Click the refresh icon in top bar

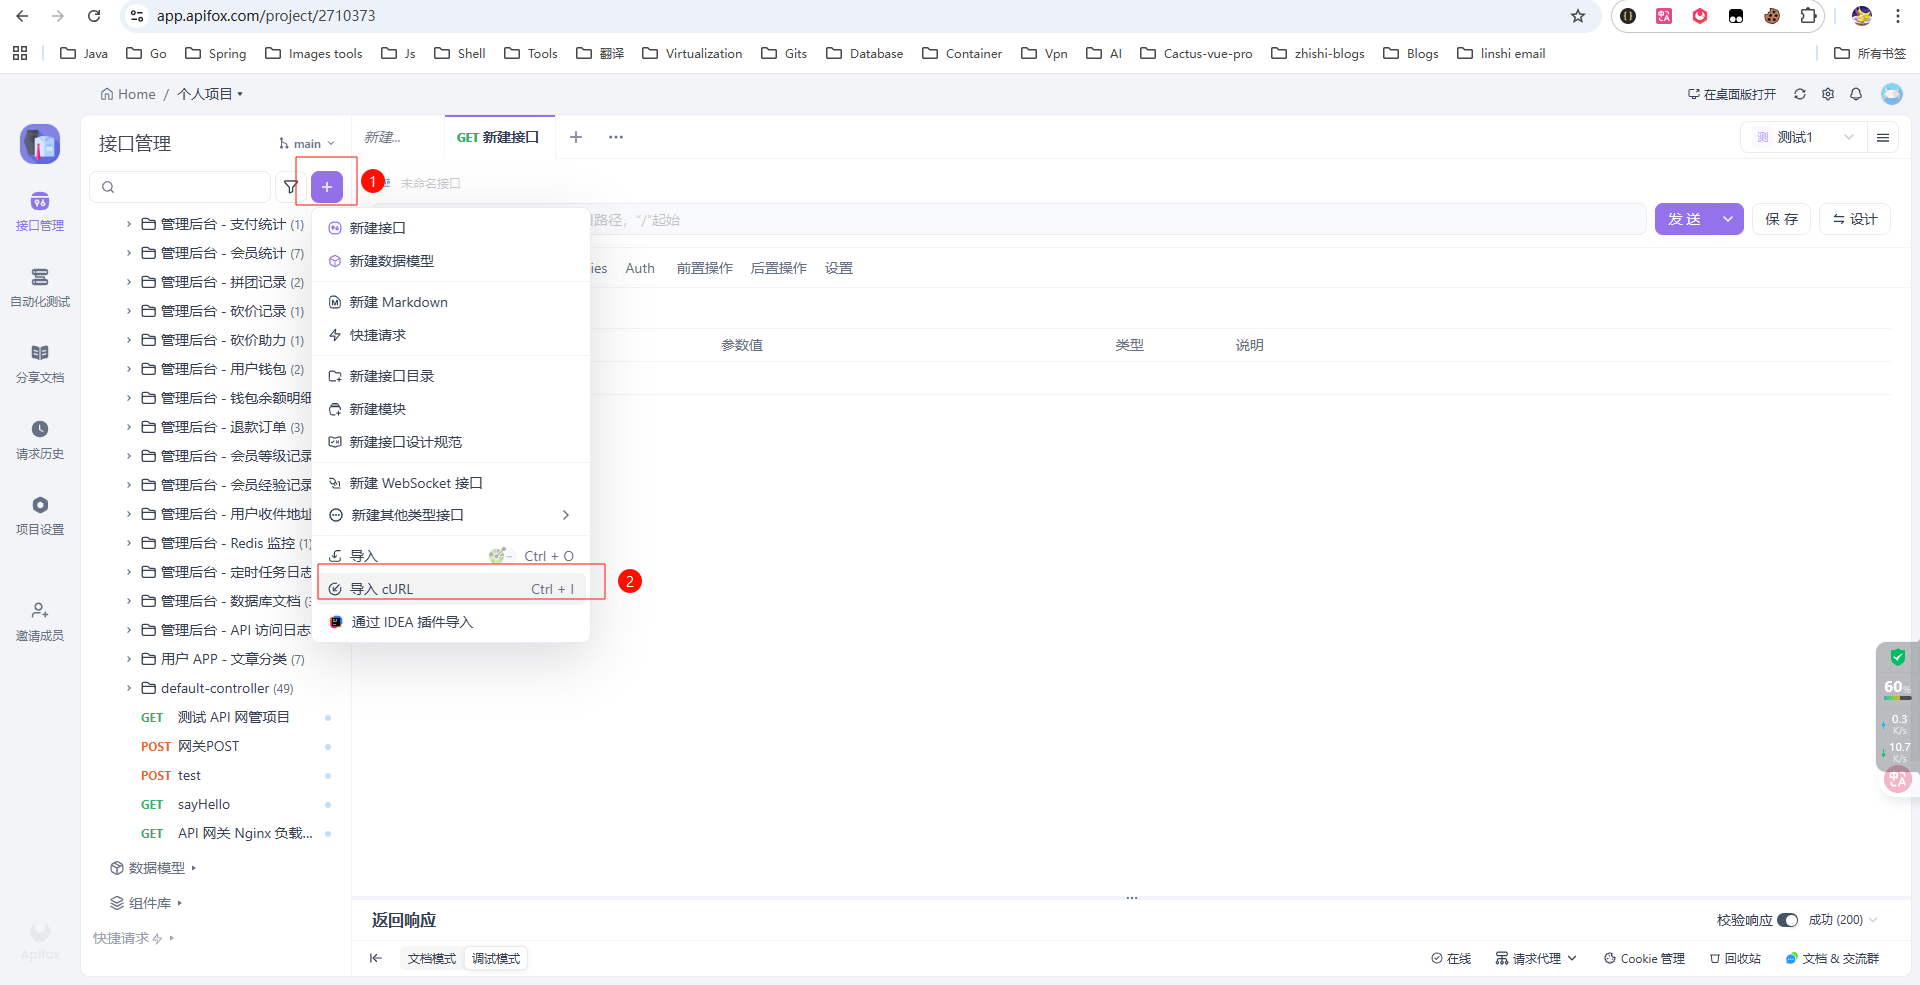(x=1800, y=94)
